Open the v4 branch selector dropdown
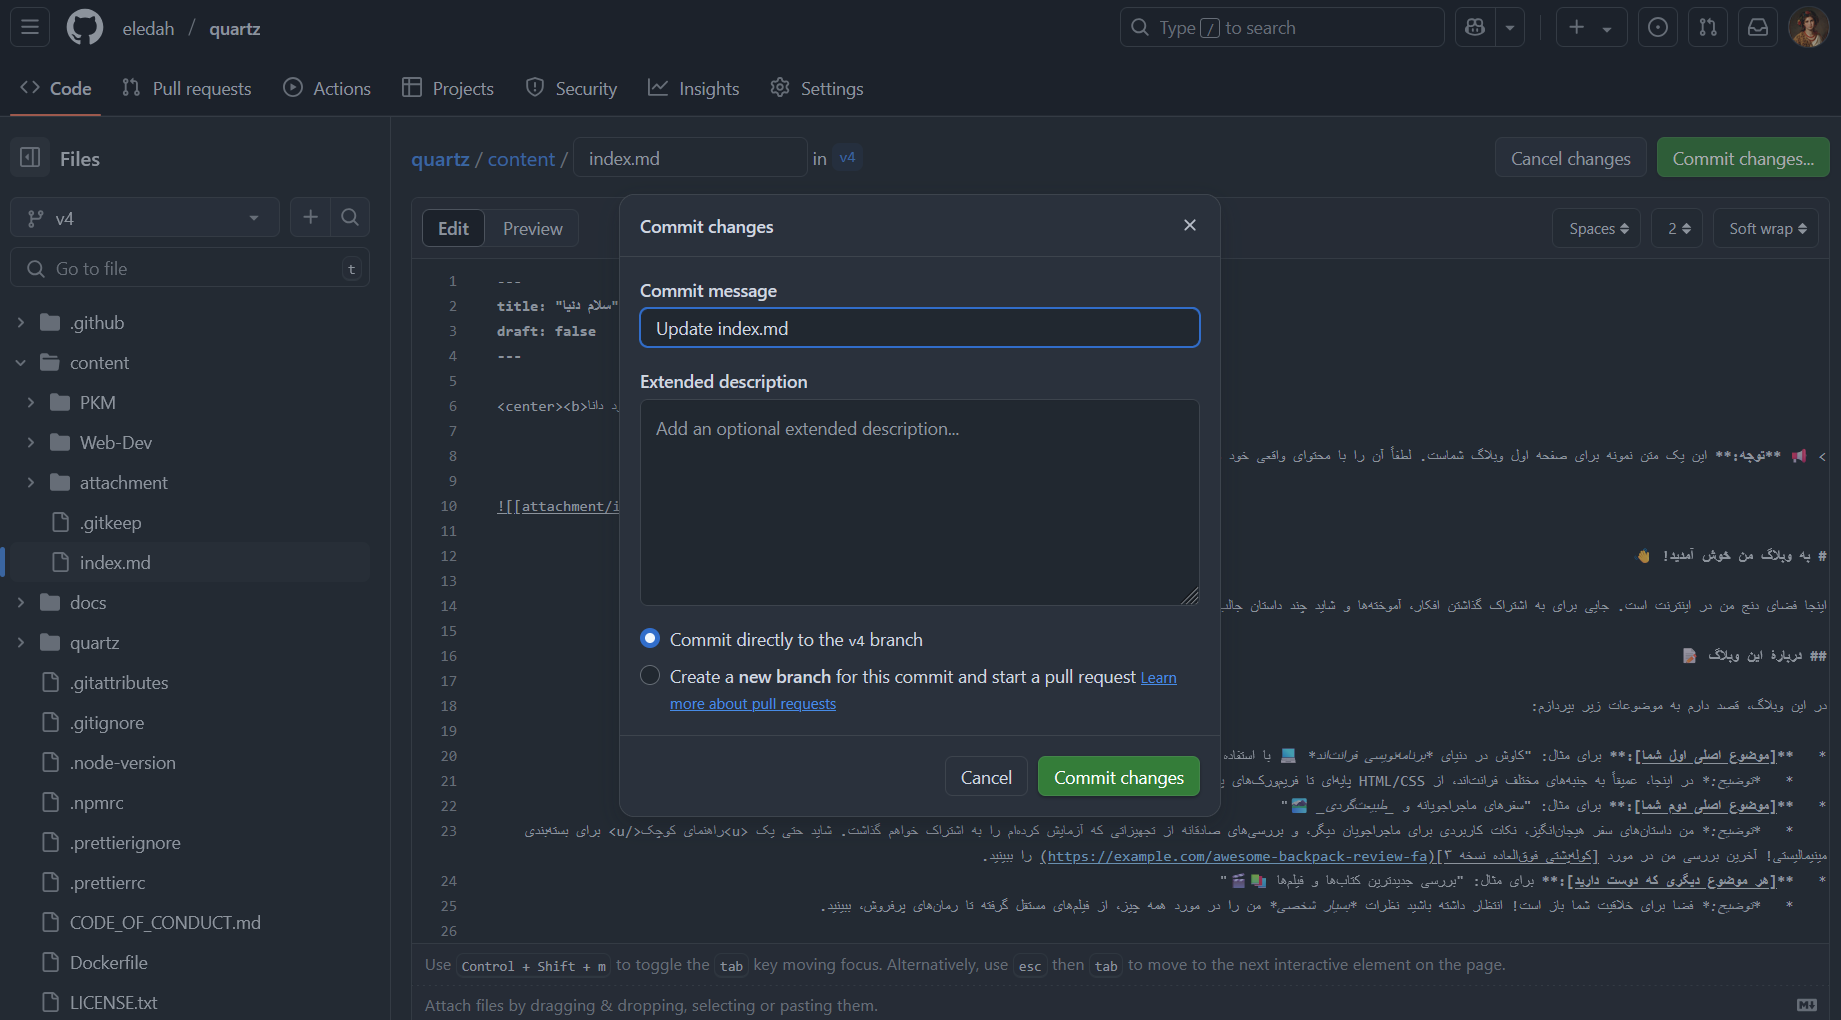This screenshot has height=1020, width=1841. click(145, 218)
